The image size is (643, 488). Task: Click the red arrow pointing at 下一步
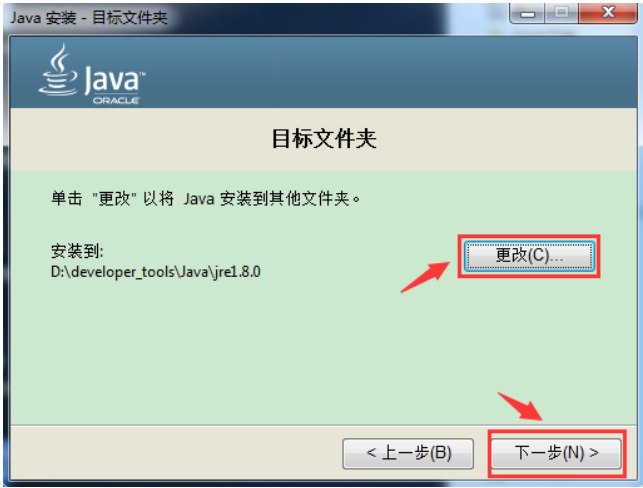point(520,406)
